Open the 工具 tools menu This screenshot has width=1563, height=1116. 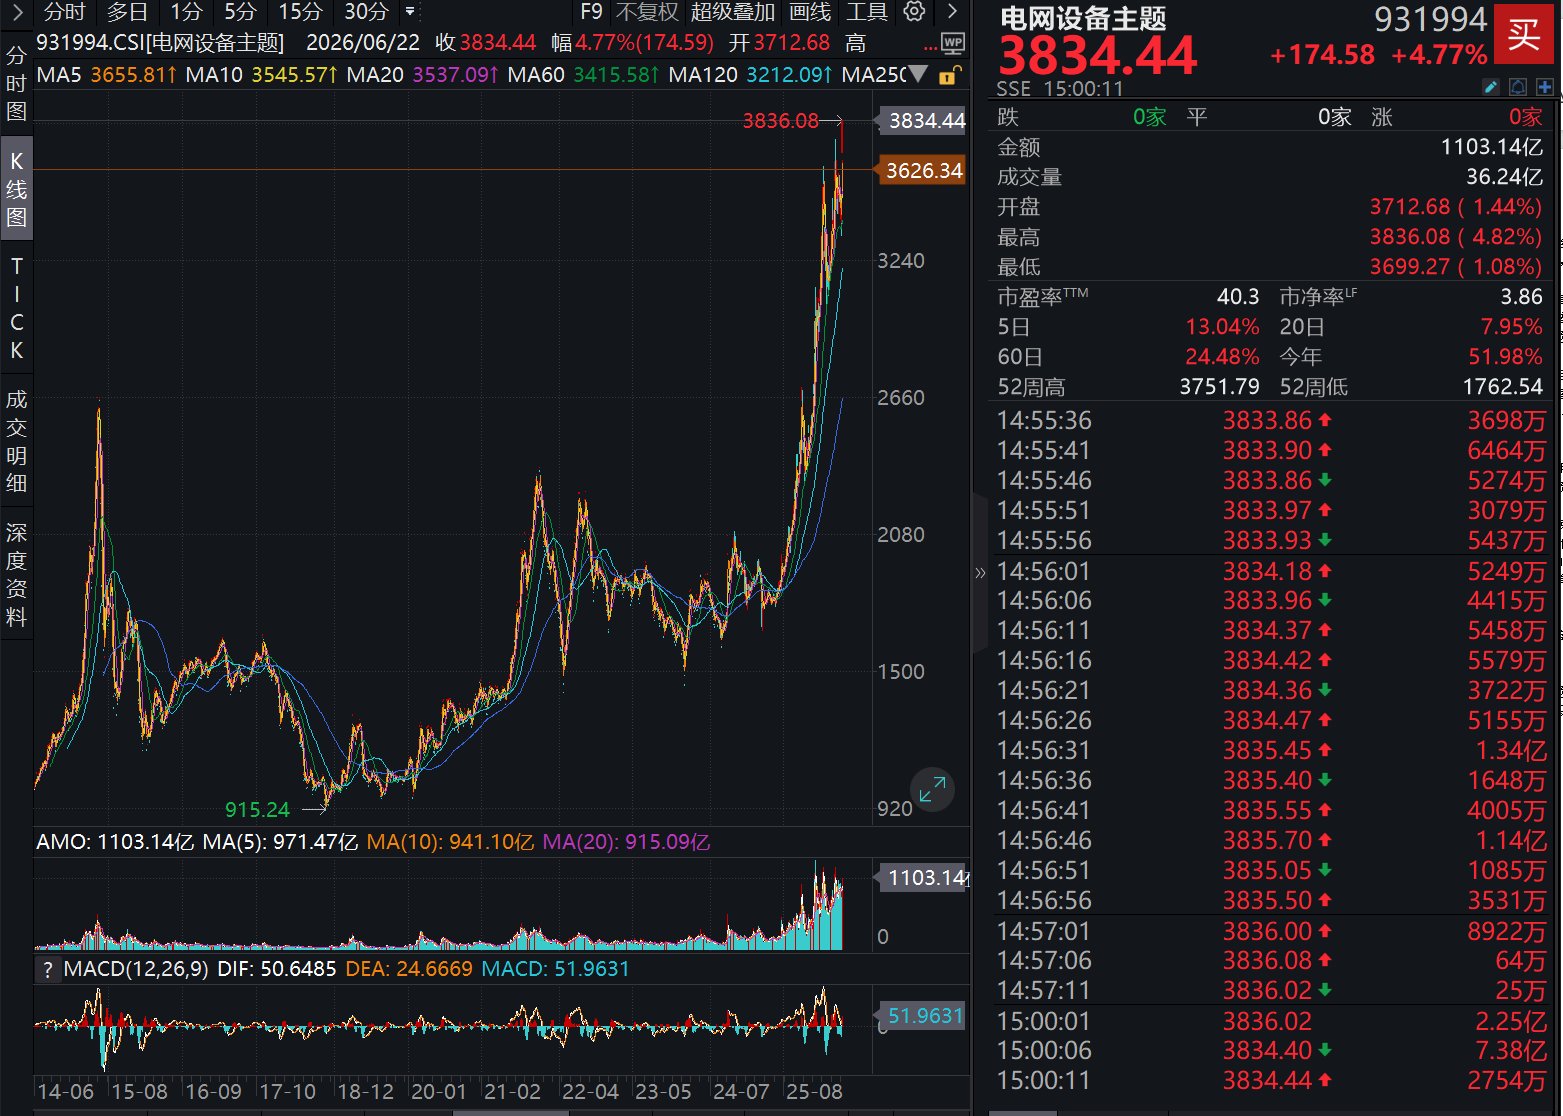867,12
